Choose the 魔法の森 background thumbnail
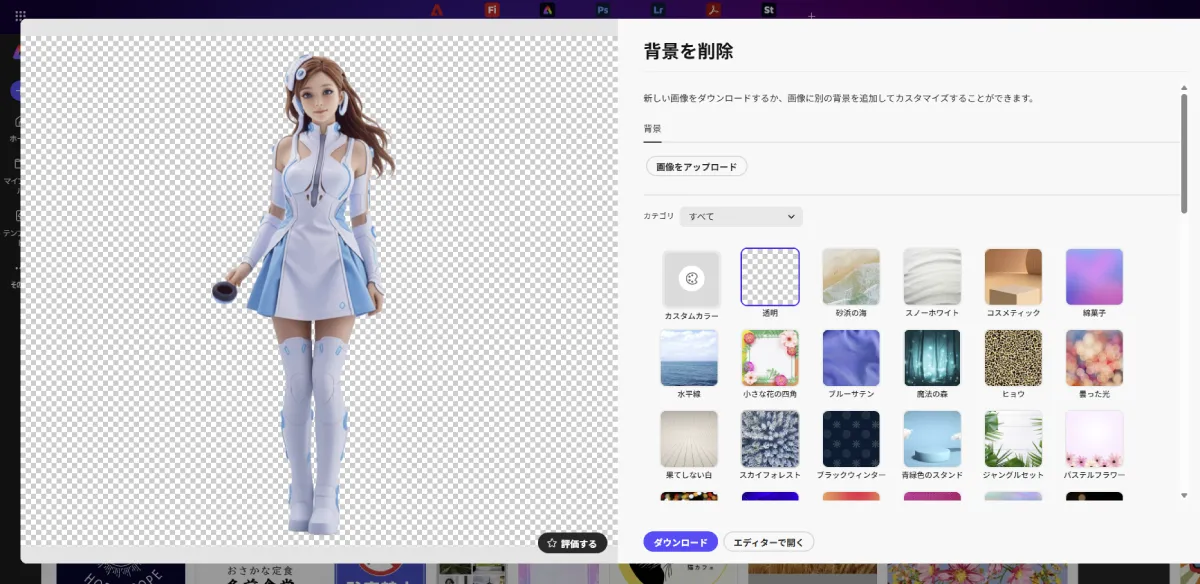The width and height of the screenshot is (1200, 584). coord(932,358)
